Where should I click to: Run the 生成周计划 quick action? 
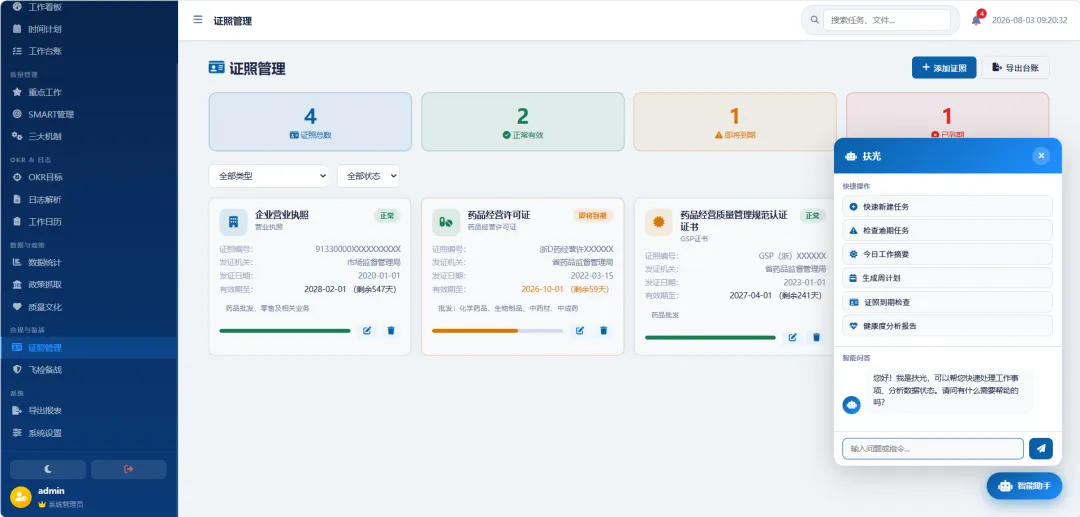[947, 278]
